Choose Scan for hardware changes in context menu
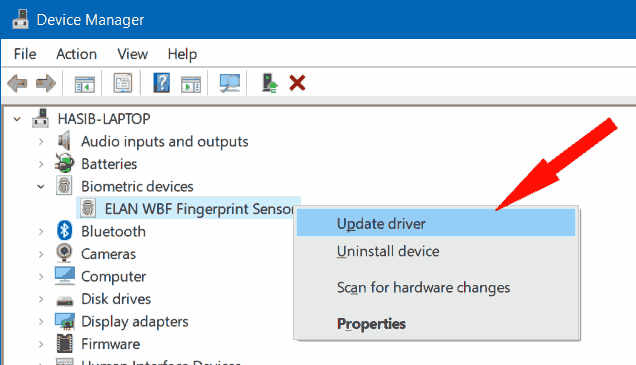Screen dimensions: 636x365 436,287
